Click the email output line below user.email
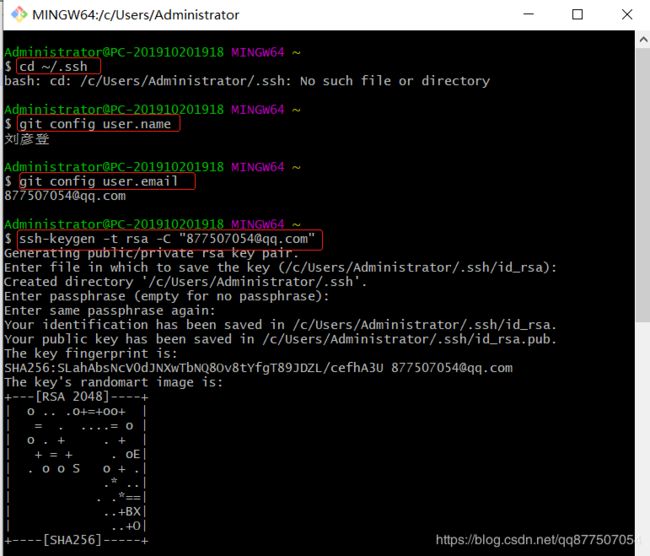The width and height of the screenshot is (650, 556). (x=65, y=195)
